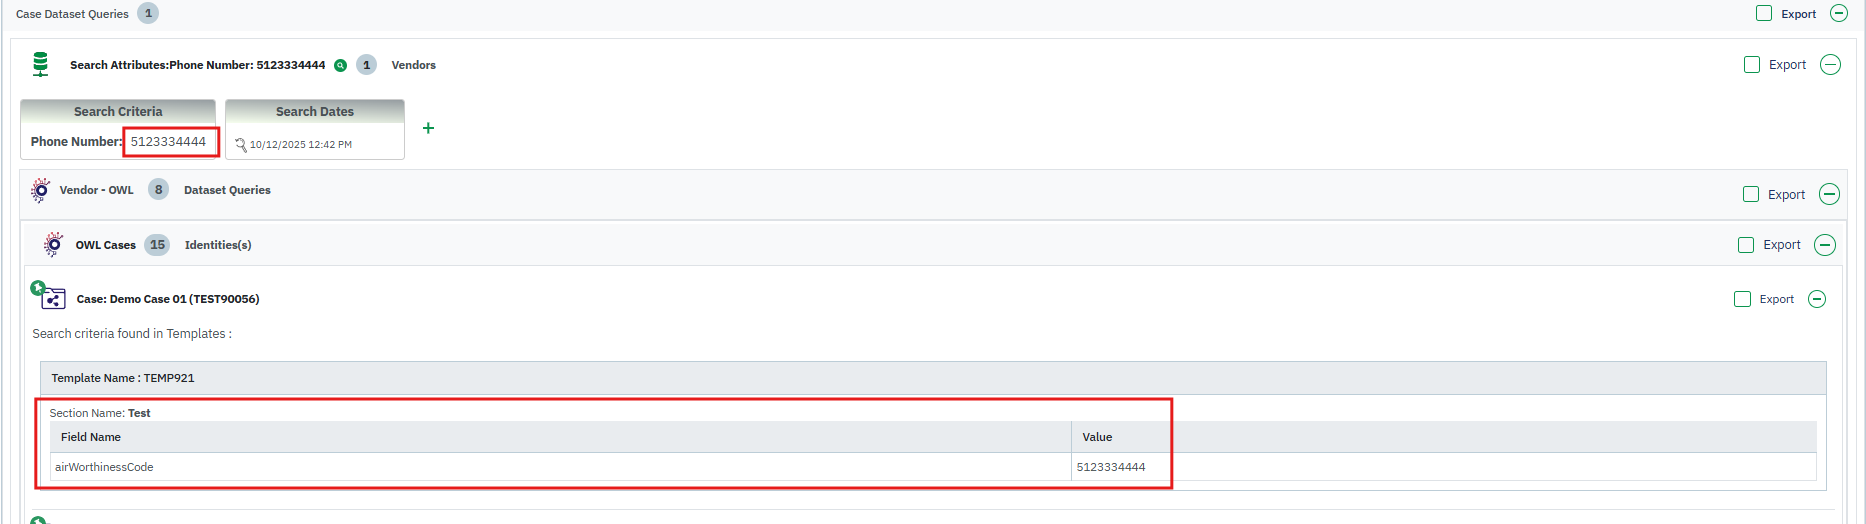The image size is (1866, 524).
Task: Enable Export checkbox for Vendor - OWL
Action: [x=1751, y=194]
